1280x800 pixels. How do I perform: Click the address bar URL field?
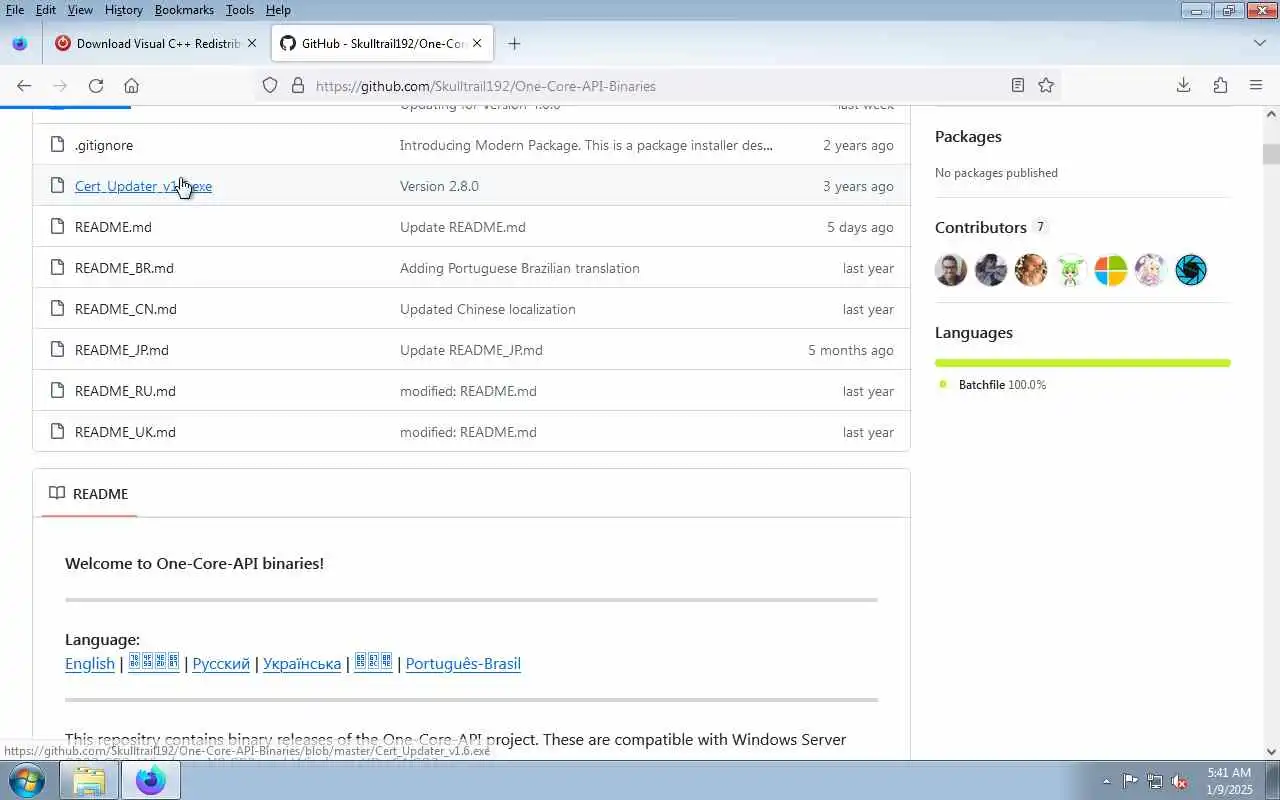coord(655,86)
